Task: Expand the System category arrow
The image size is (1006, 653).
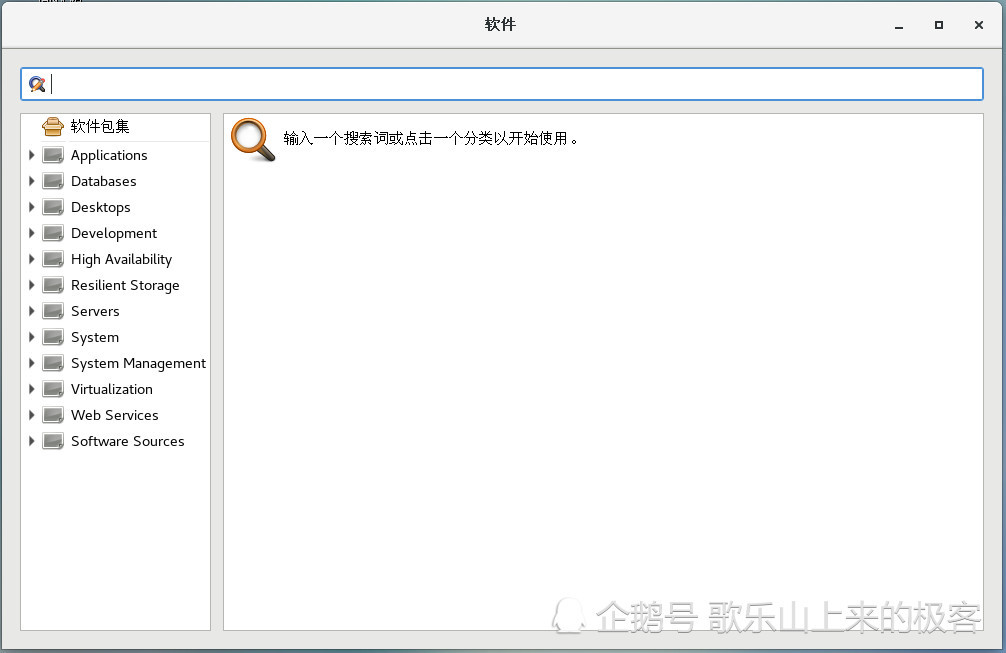Action: [31, 337]
